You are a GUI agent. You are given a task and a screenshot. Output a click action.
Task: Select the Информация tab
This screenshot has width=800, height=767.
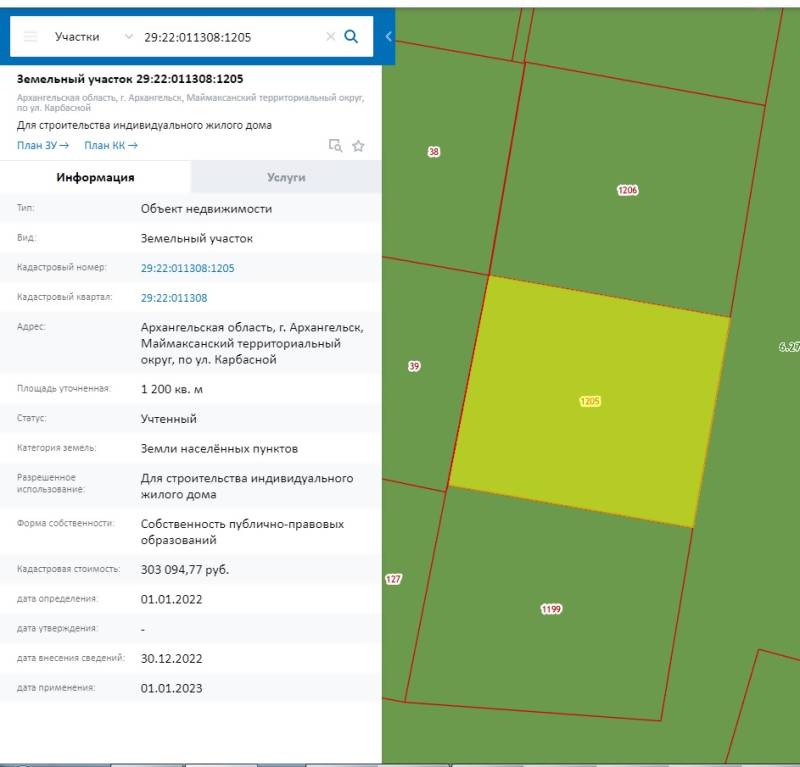(95, 177)
